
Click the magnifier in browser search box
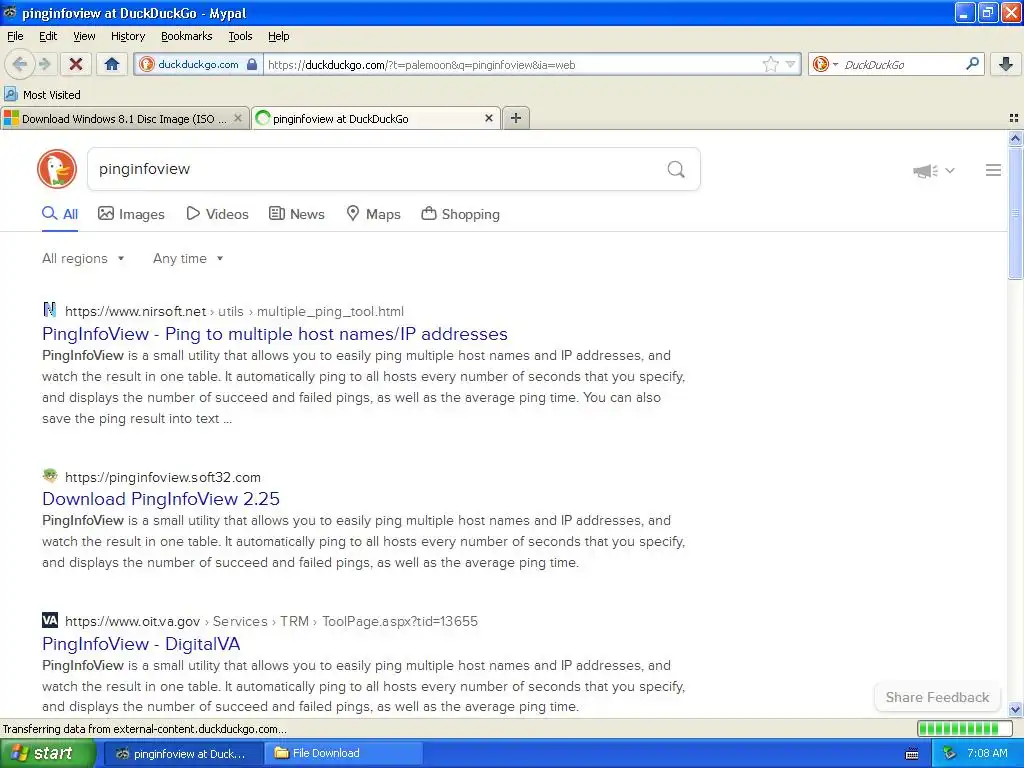pos(972,64)
